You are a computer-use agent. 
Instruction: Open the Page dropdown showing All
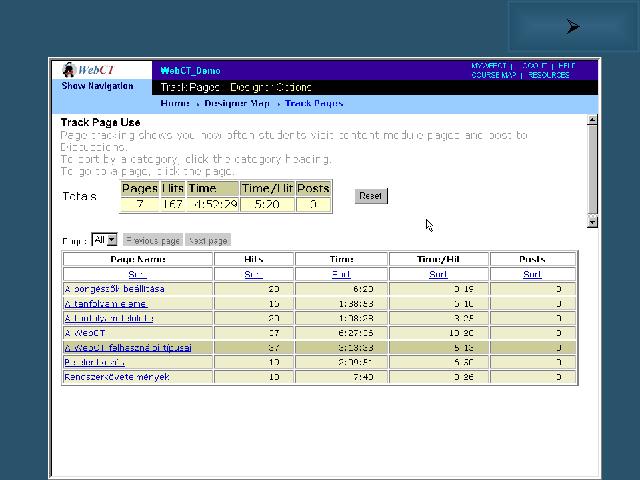104,240
